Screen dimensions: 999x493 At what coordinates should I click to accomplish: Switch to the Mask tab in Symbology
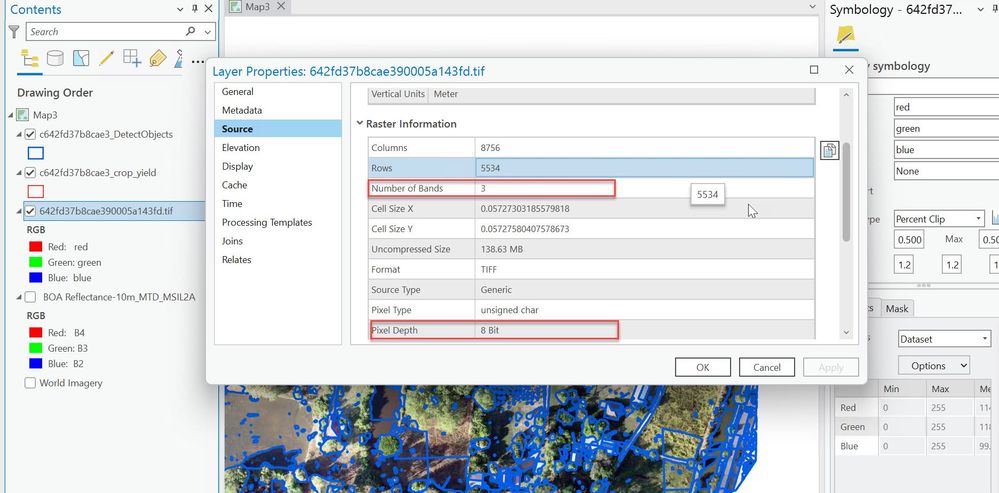896,308
